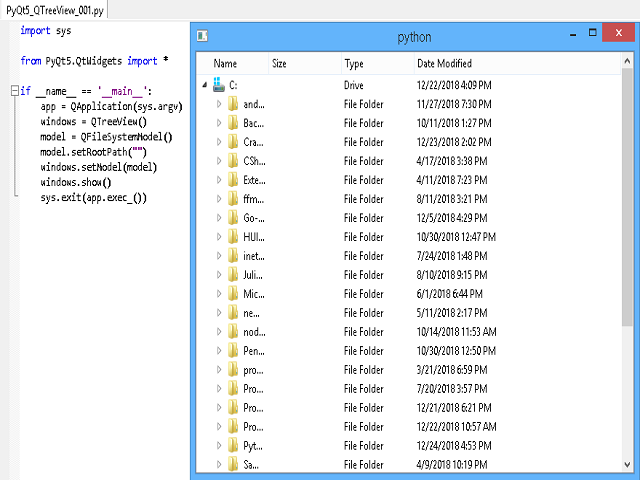Switch to PyQt5_QTreeView_001.py editor tab
This screenshot has height=480, width=640.
(54, 10)
